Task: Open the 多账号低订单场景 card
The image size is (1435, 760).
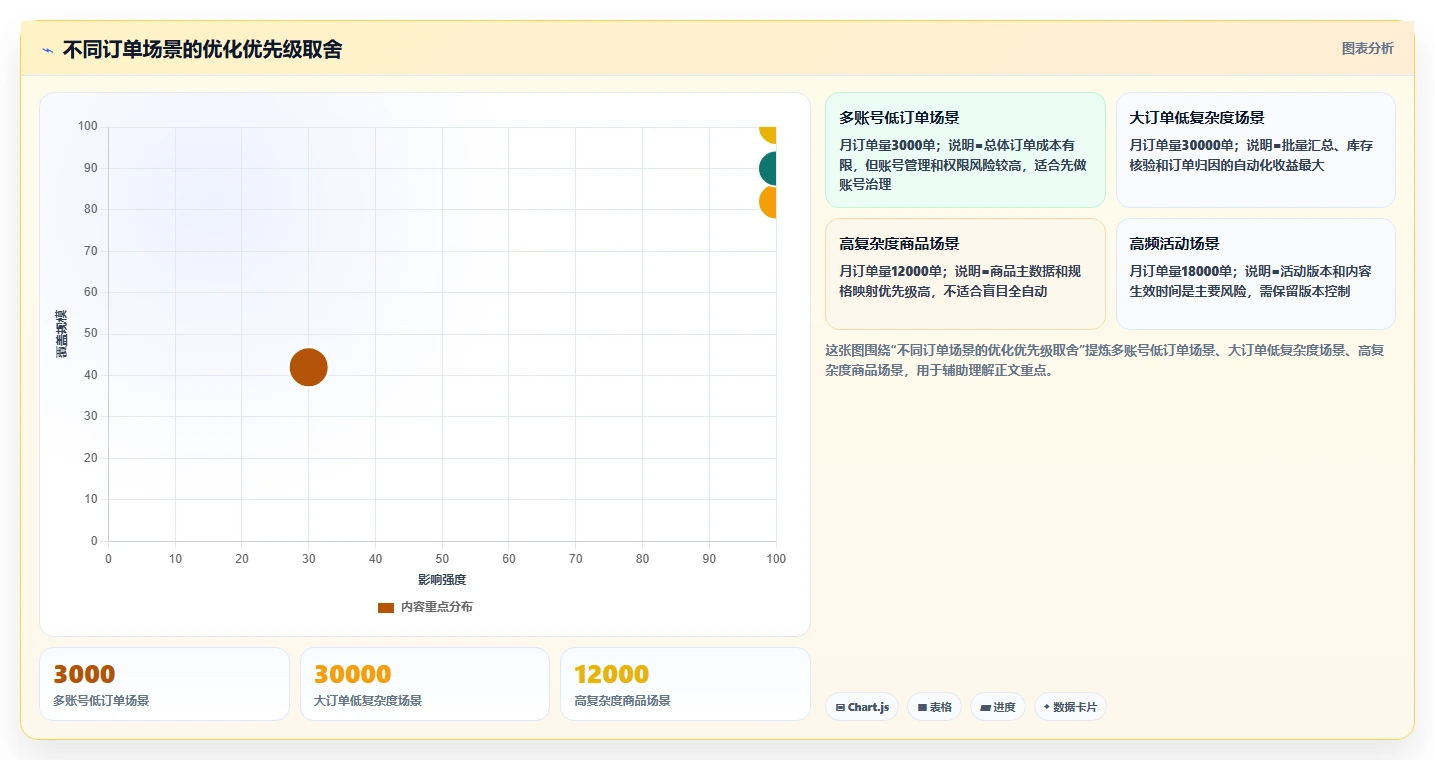Action: [x=965, y=150]
